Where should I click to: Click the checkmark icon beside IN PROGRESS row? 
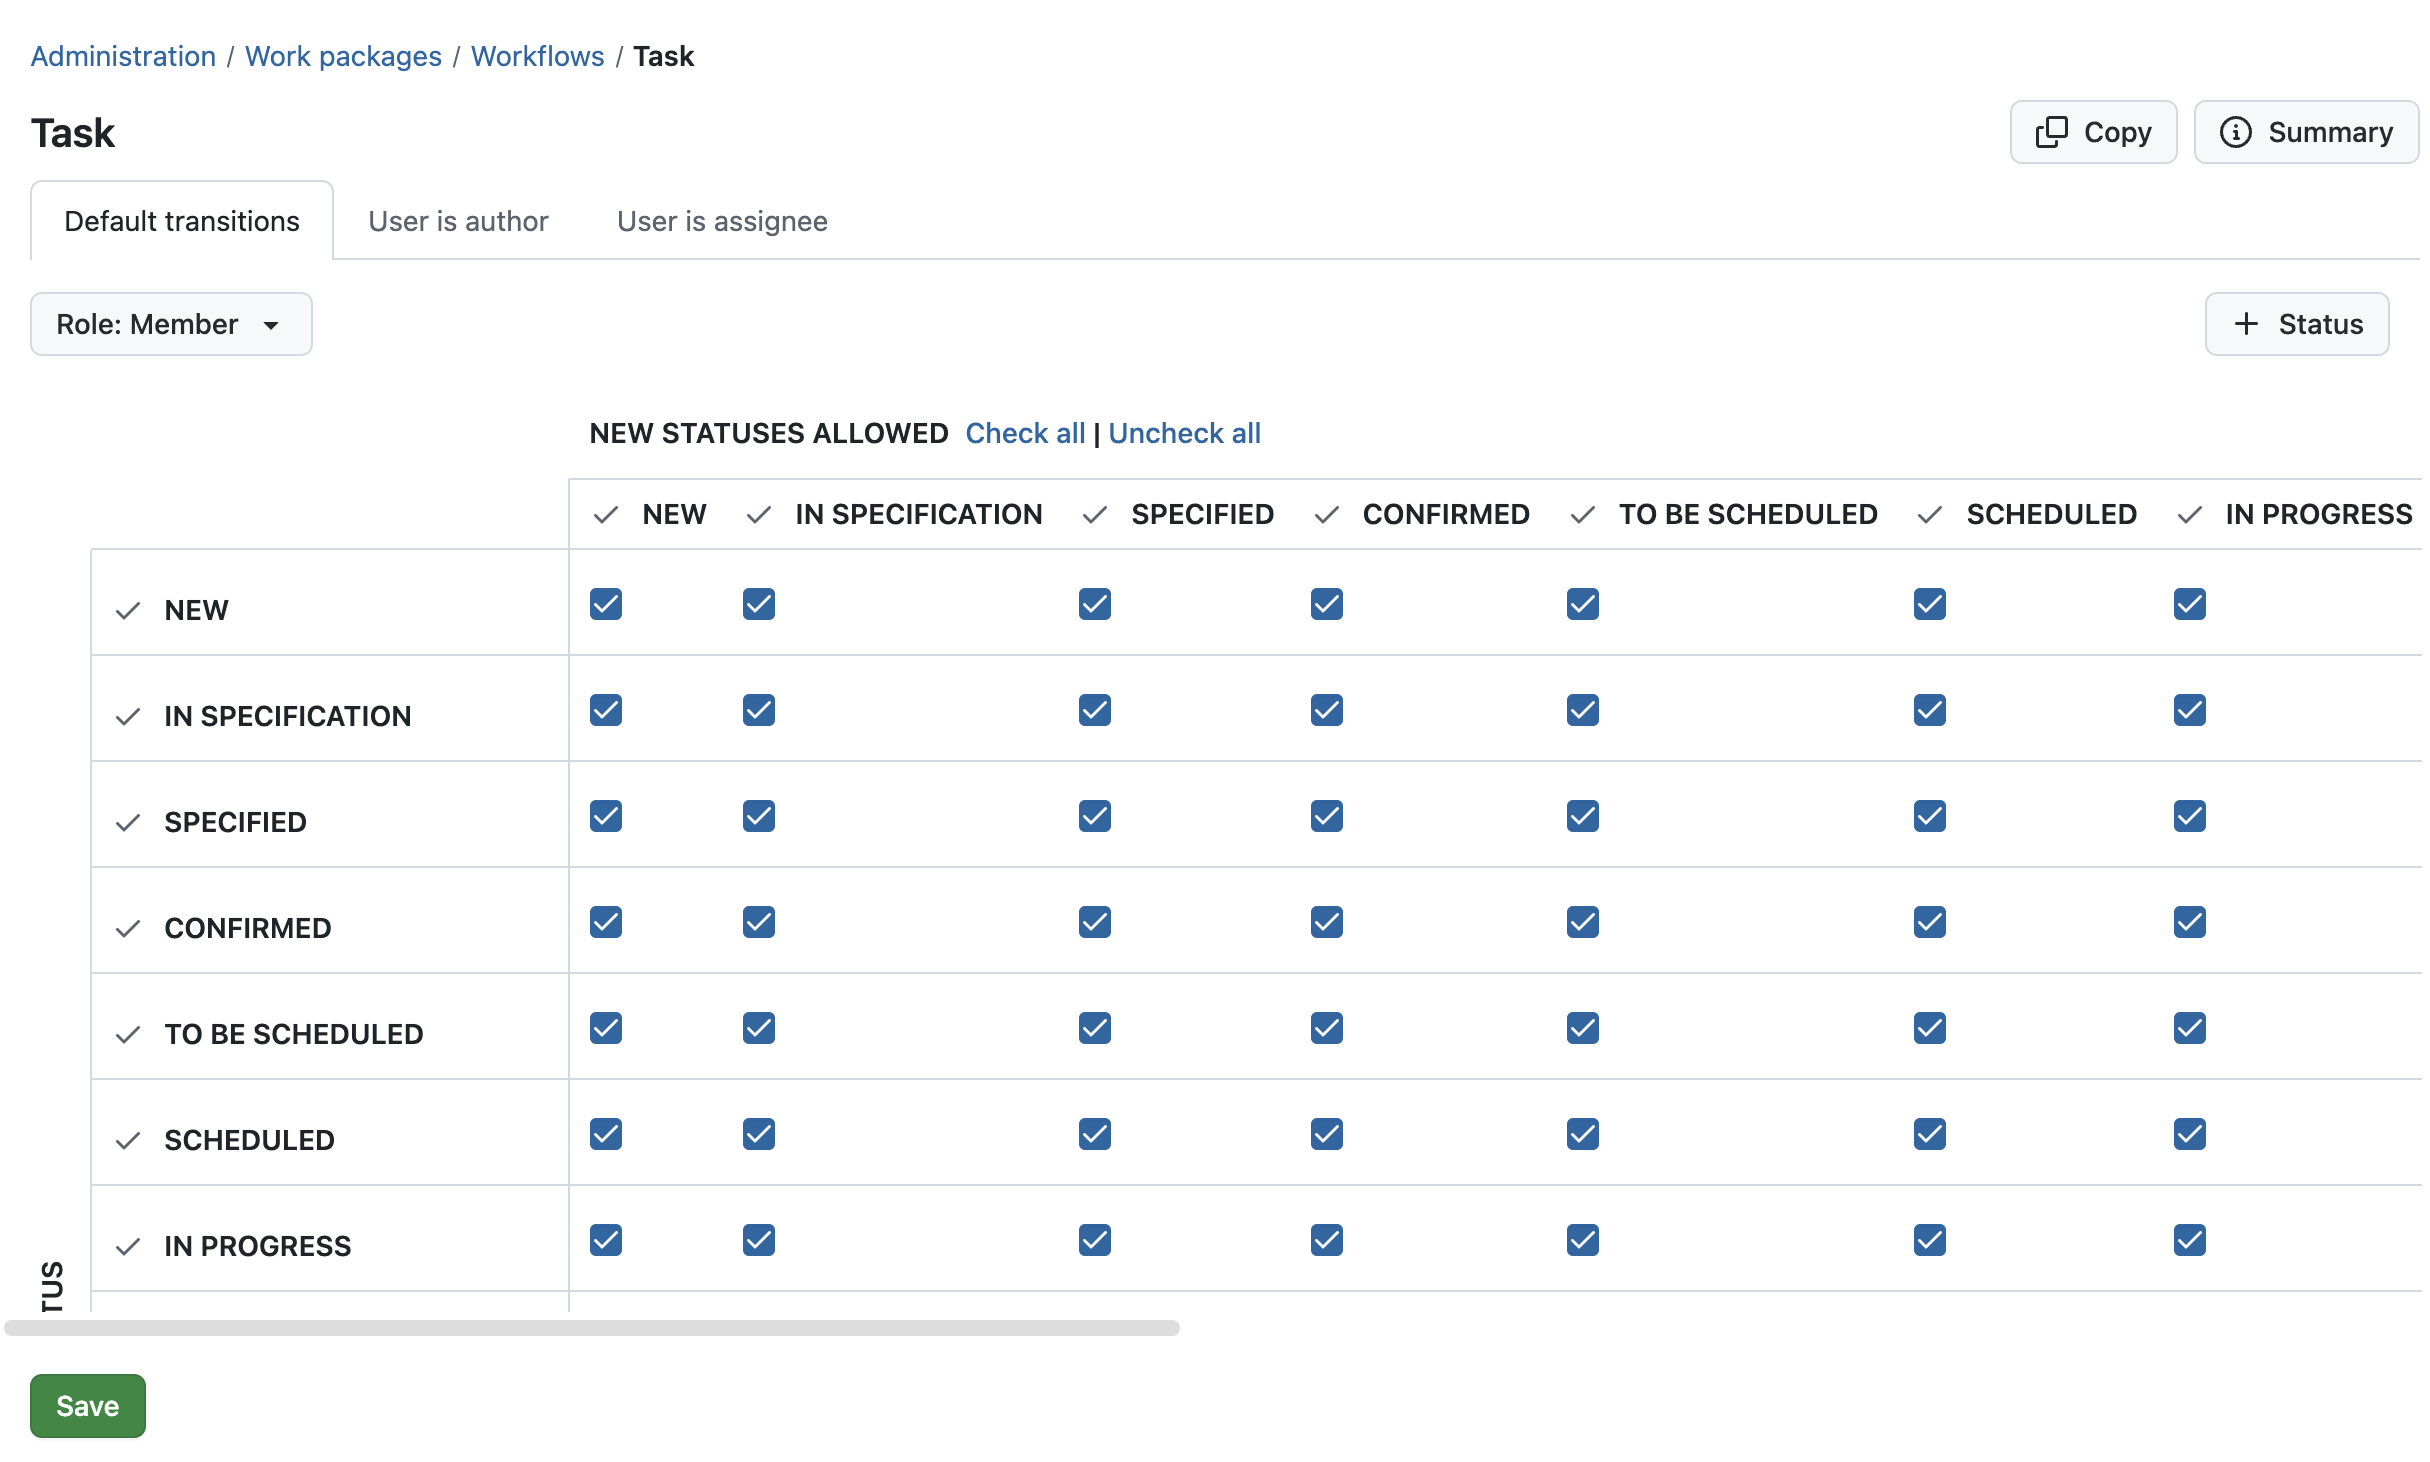[x=128, y=1246]
